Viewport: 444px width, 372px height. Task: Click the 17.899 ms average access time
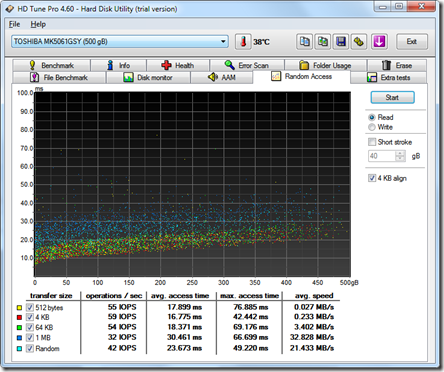point(185,307)
